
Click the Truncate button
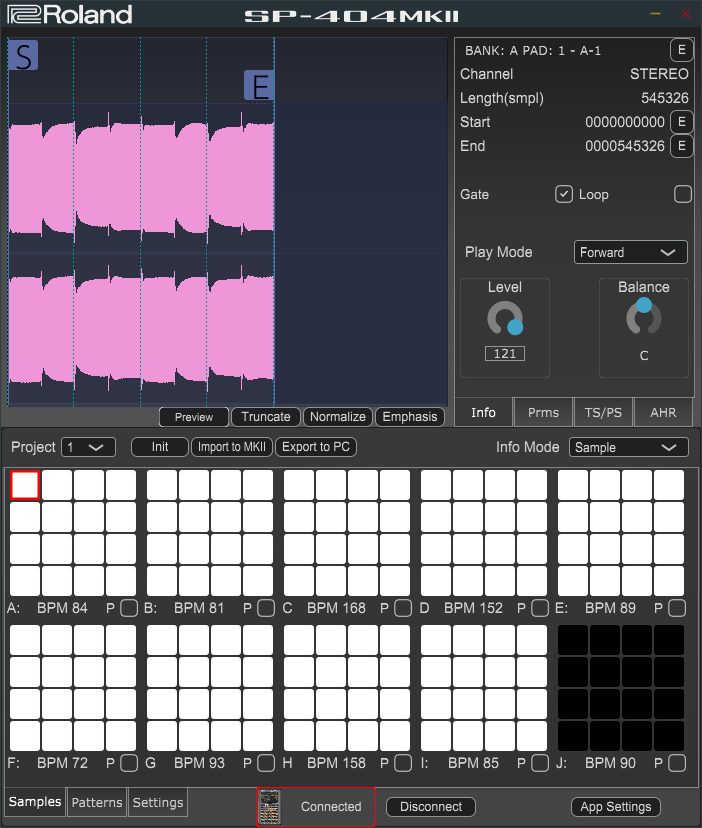(266, 417)
